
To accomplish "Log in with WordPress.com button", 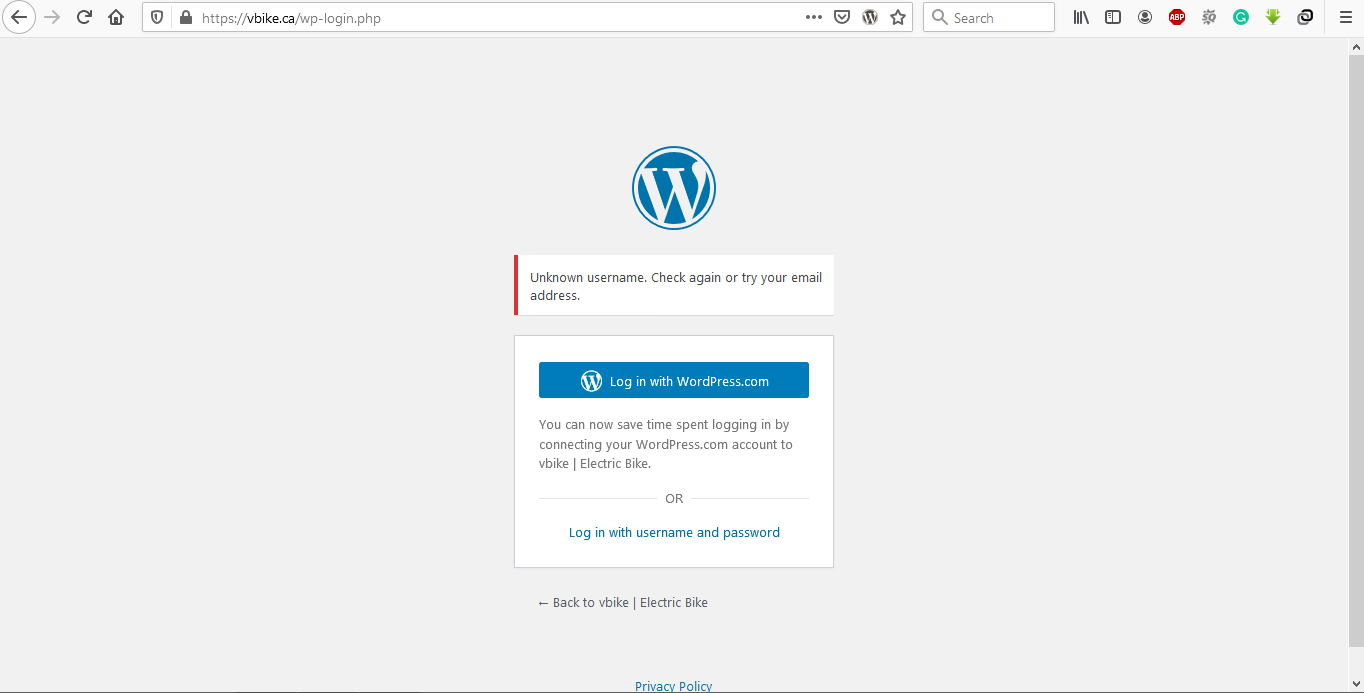I will (x=674, y=380).
